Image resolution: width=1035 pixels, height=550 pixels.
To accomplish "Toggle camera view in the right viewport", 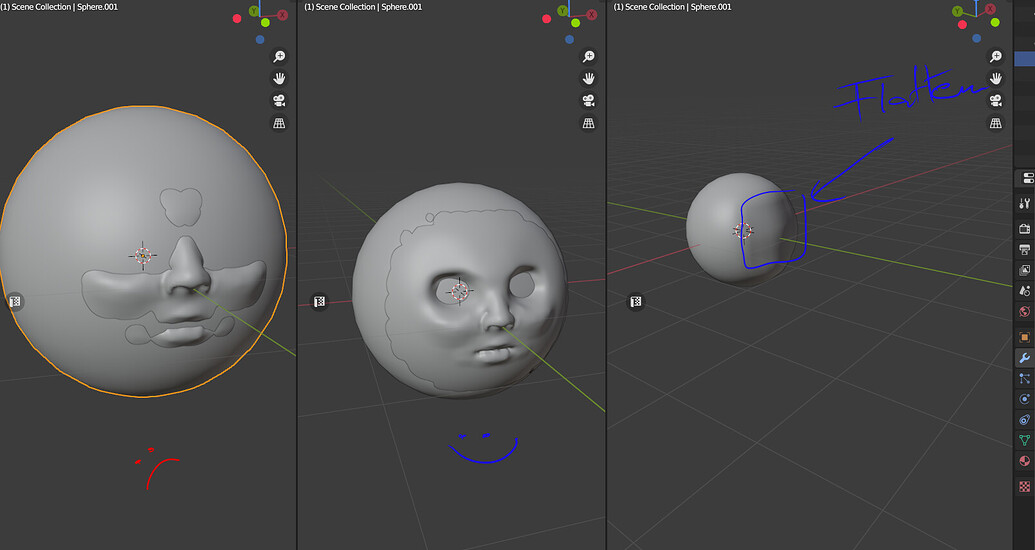I will (x=995, y=101).
